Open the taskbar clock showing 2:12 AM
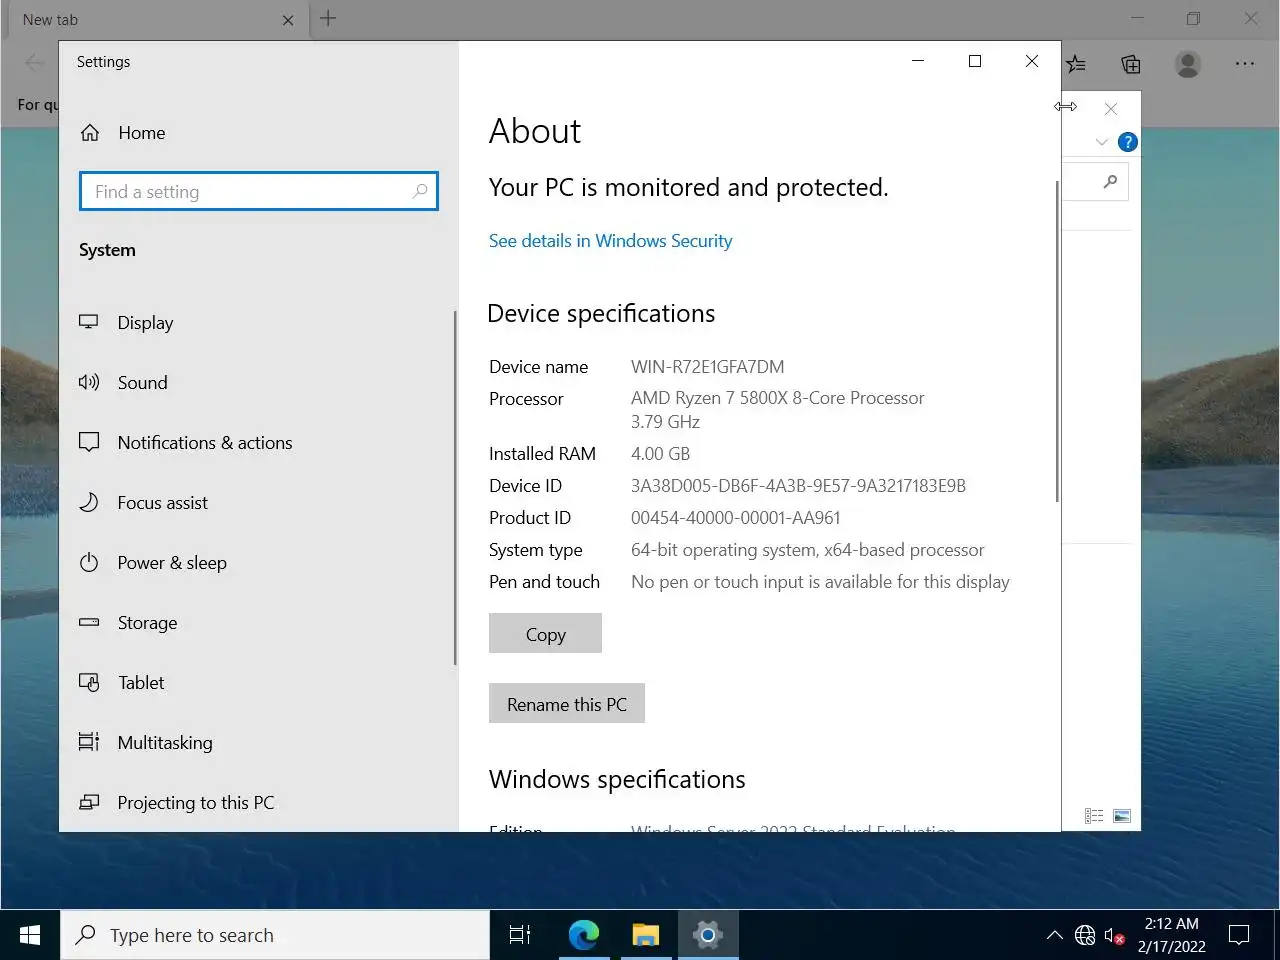Image resolution: width=1280 pixels, height=960 pixels. (1172, 935)
